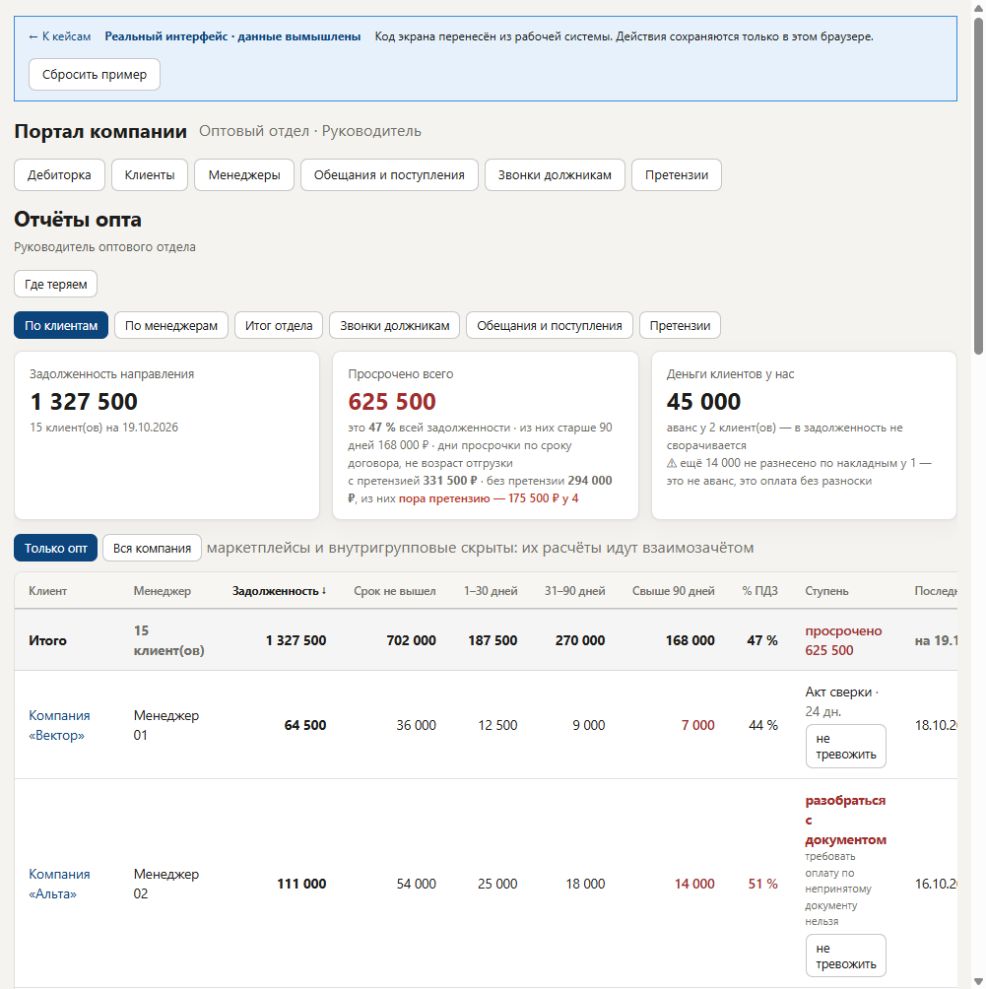Click the vertical page scrollbar thumb
The image size is (986, 989).
pos(978,186)
